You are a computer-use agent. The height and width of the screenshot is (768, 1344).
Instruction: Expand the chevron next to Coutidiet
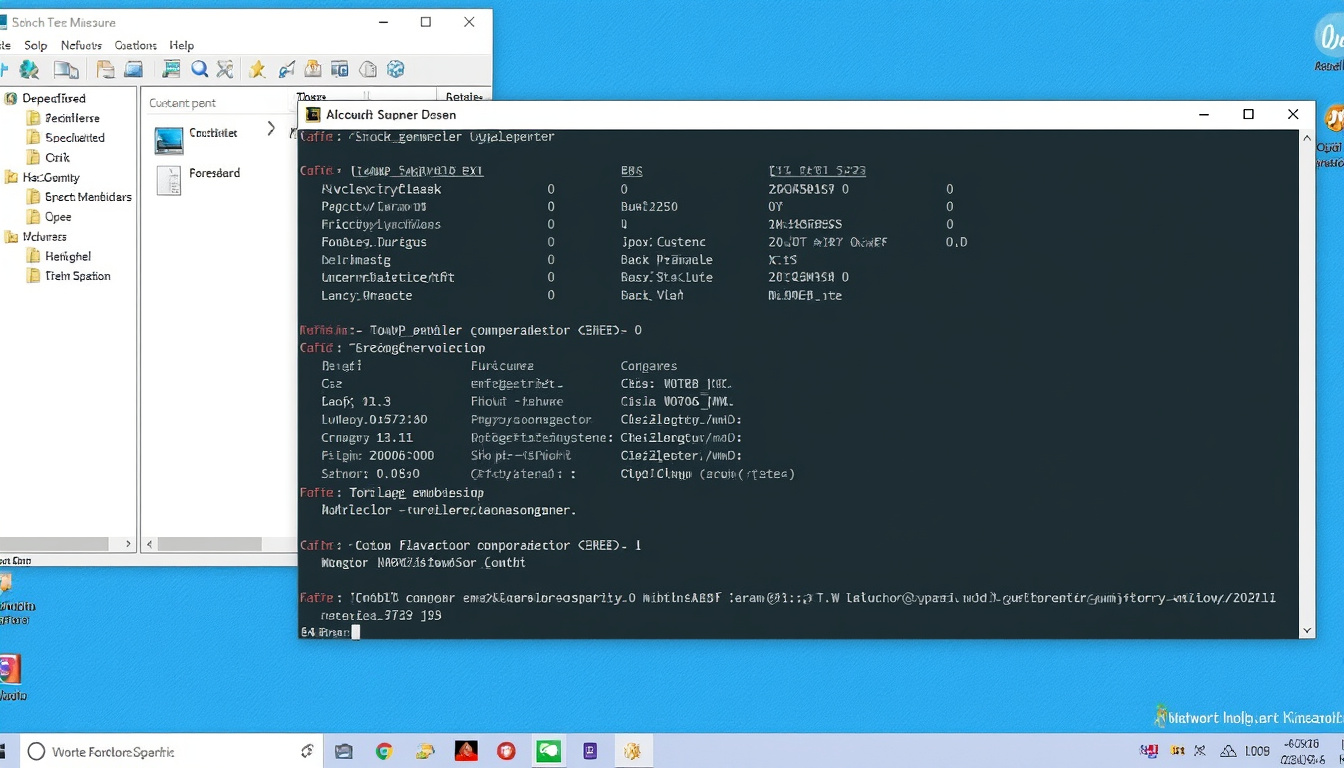271,129
